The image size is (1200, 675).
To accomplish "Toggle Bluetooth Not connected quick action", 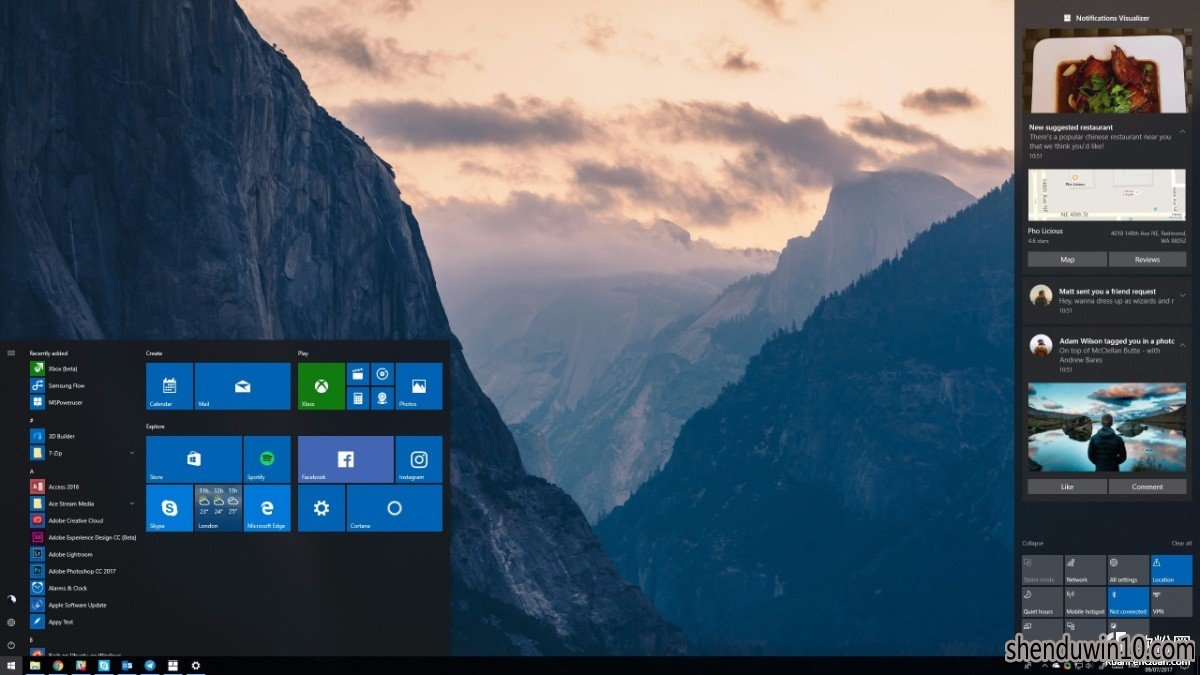I will pyautogui.click(x=1128, y=602).
